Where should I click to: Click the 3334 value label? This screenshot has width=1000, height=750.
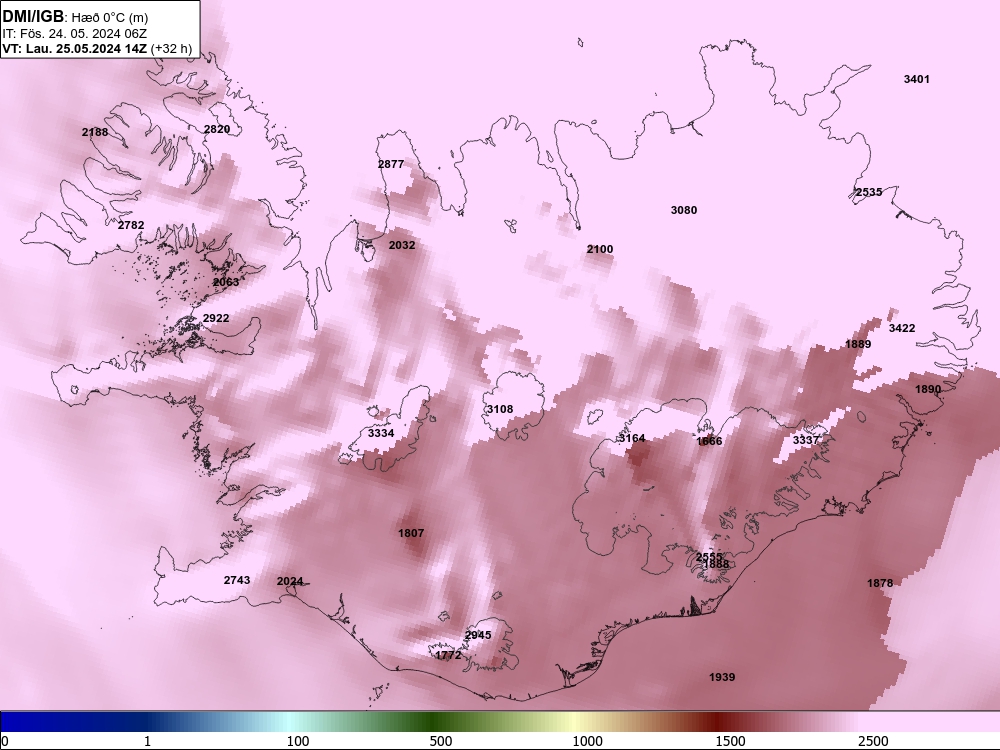[381, 433]
